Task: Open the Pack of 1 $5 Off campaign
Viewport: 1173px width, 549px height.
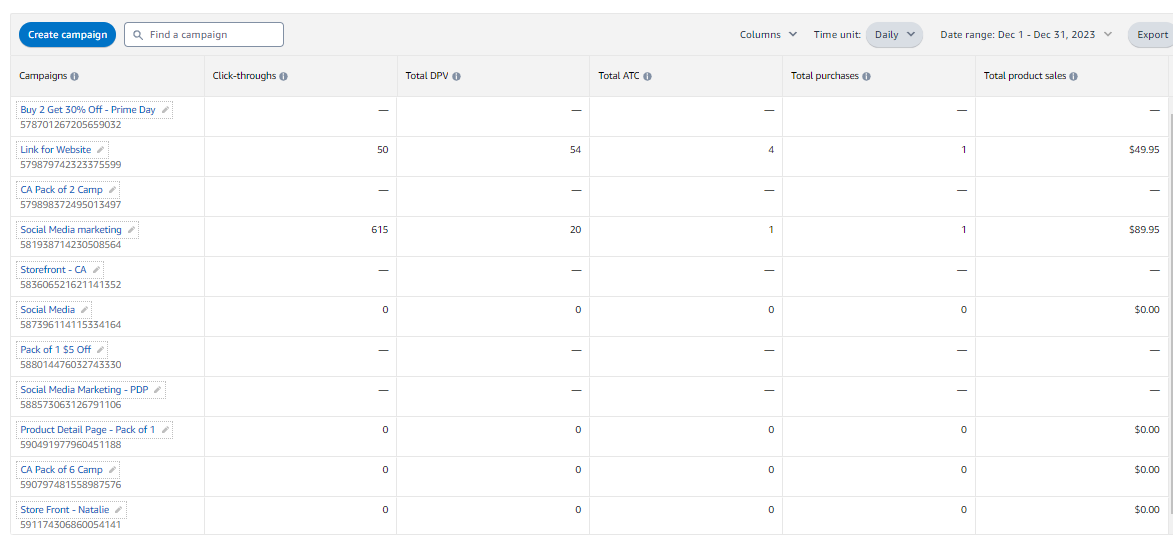Action: [x=55, y=350]
